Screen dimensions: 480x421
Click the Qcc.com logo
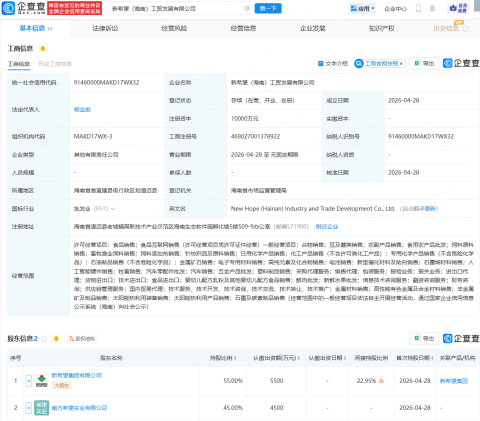pyautogui.click(x=23, y=8)
